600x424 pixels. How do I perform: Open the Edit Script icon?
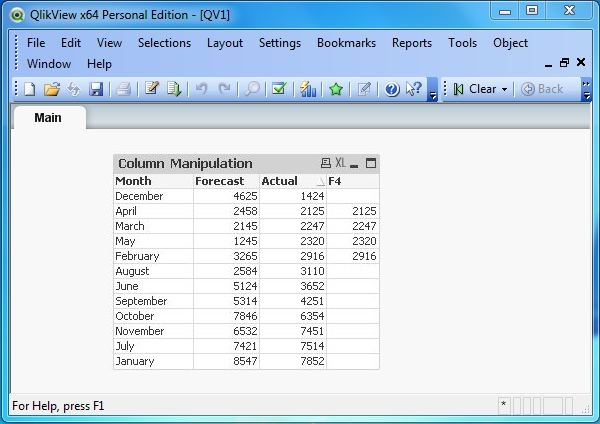click(x=152, y=88)
